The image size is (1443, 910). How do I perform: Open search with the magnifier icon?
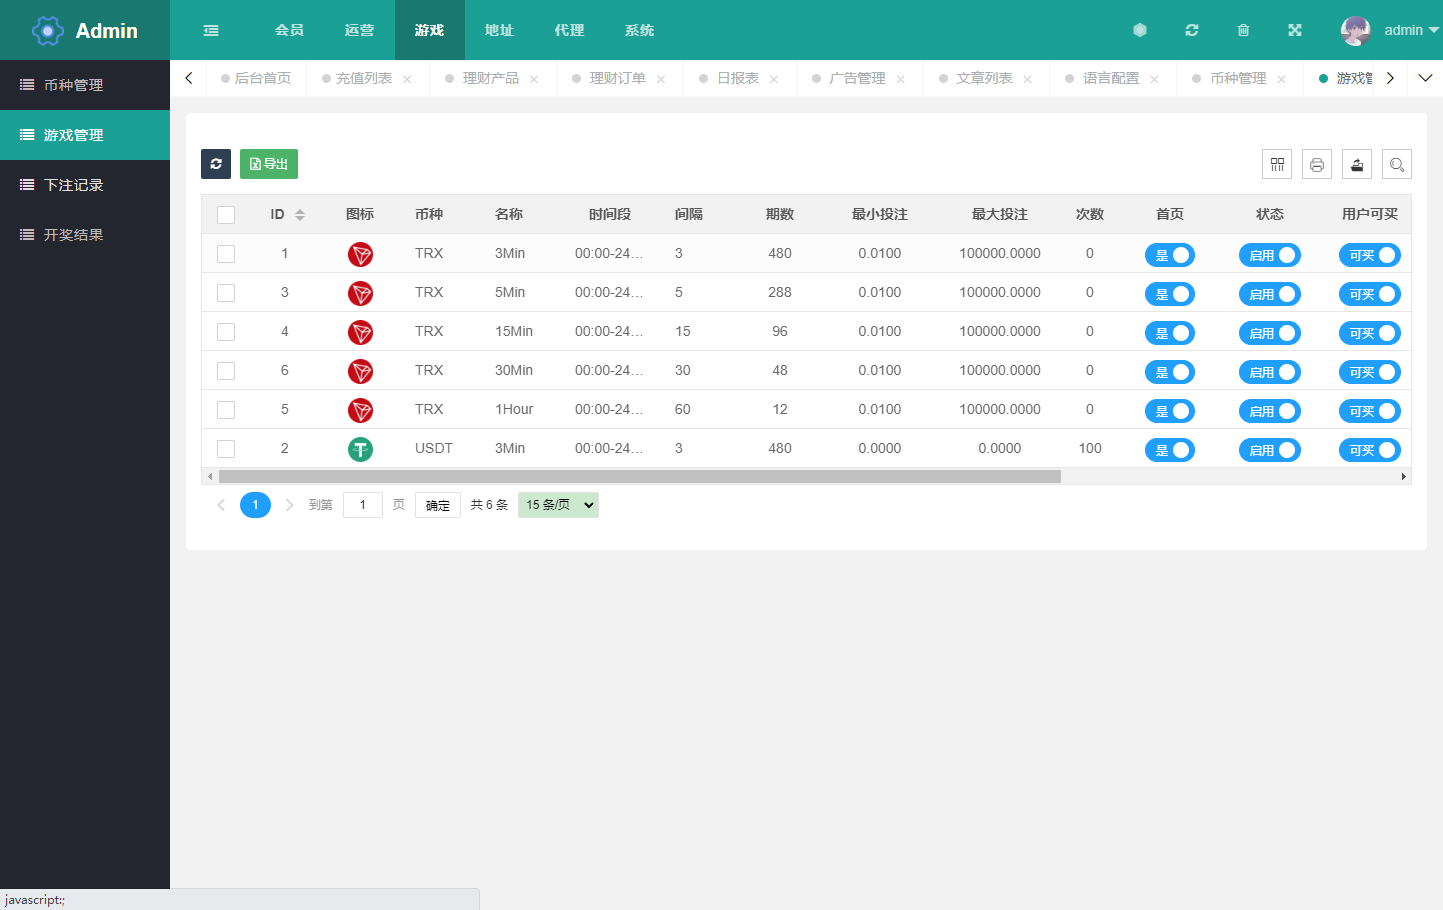(1397, 164)
